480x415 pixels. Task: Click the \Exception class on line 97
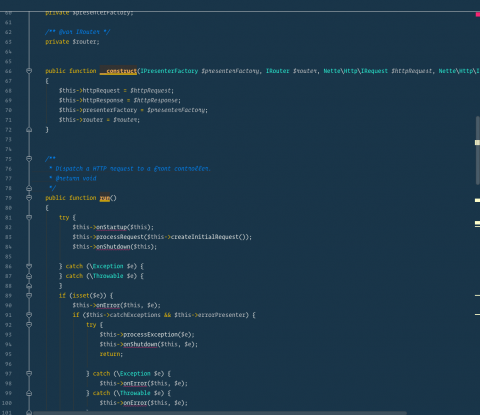tap(134, 373)
